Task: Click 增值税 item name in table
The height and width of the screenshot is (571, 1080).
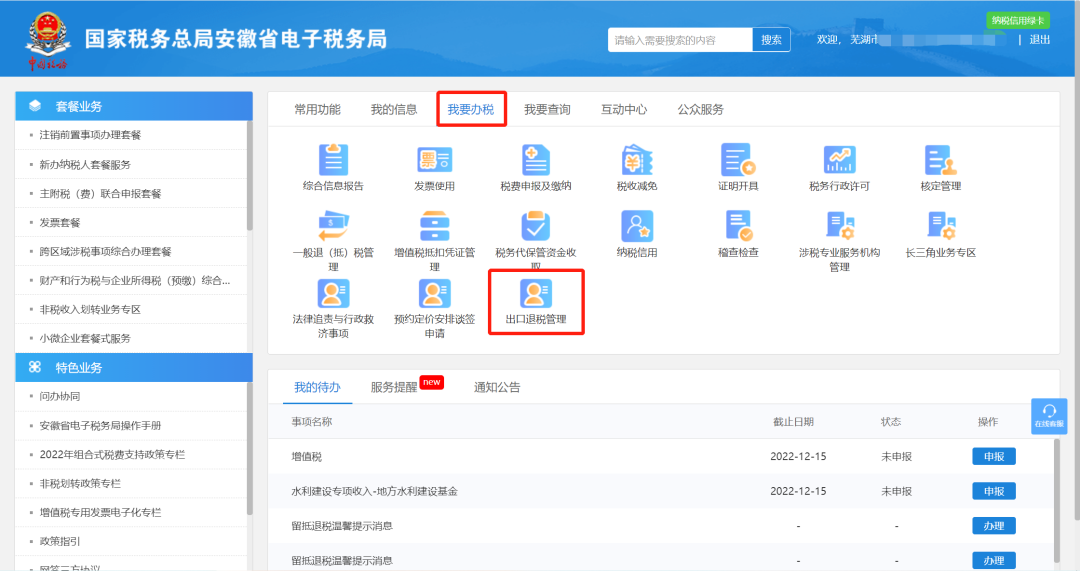Action: (x=307, y=457)
